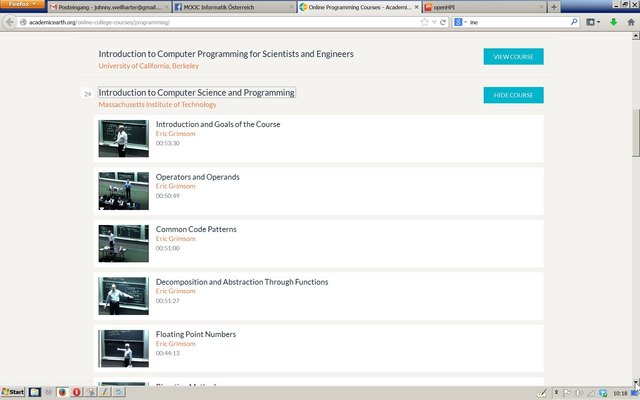Open the Floating Point Numbers lecture
This screenshot has width=640, height=400.
(196, 334)
